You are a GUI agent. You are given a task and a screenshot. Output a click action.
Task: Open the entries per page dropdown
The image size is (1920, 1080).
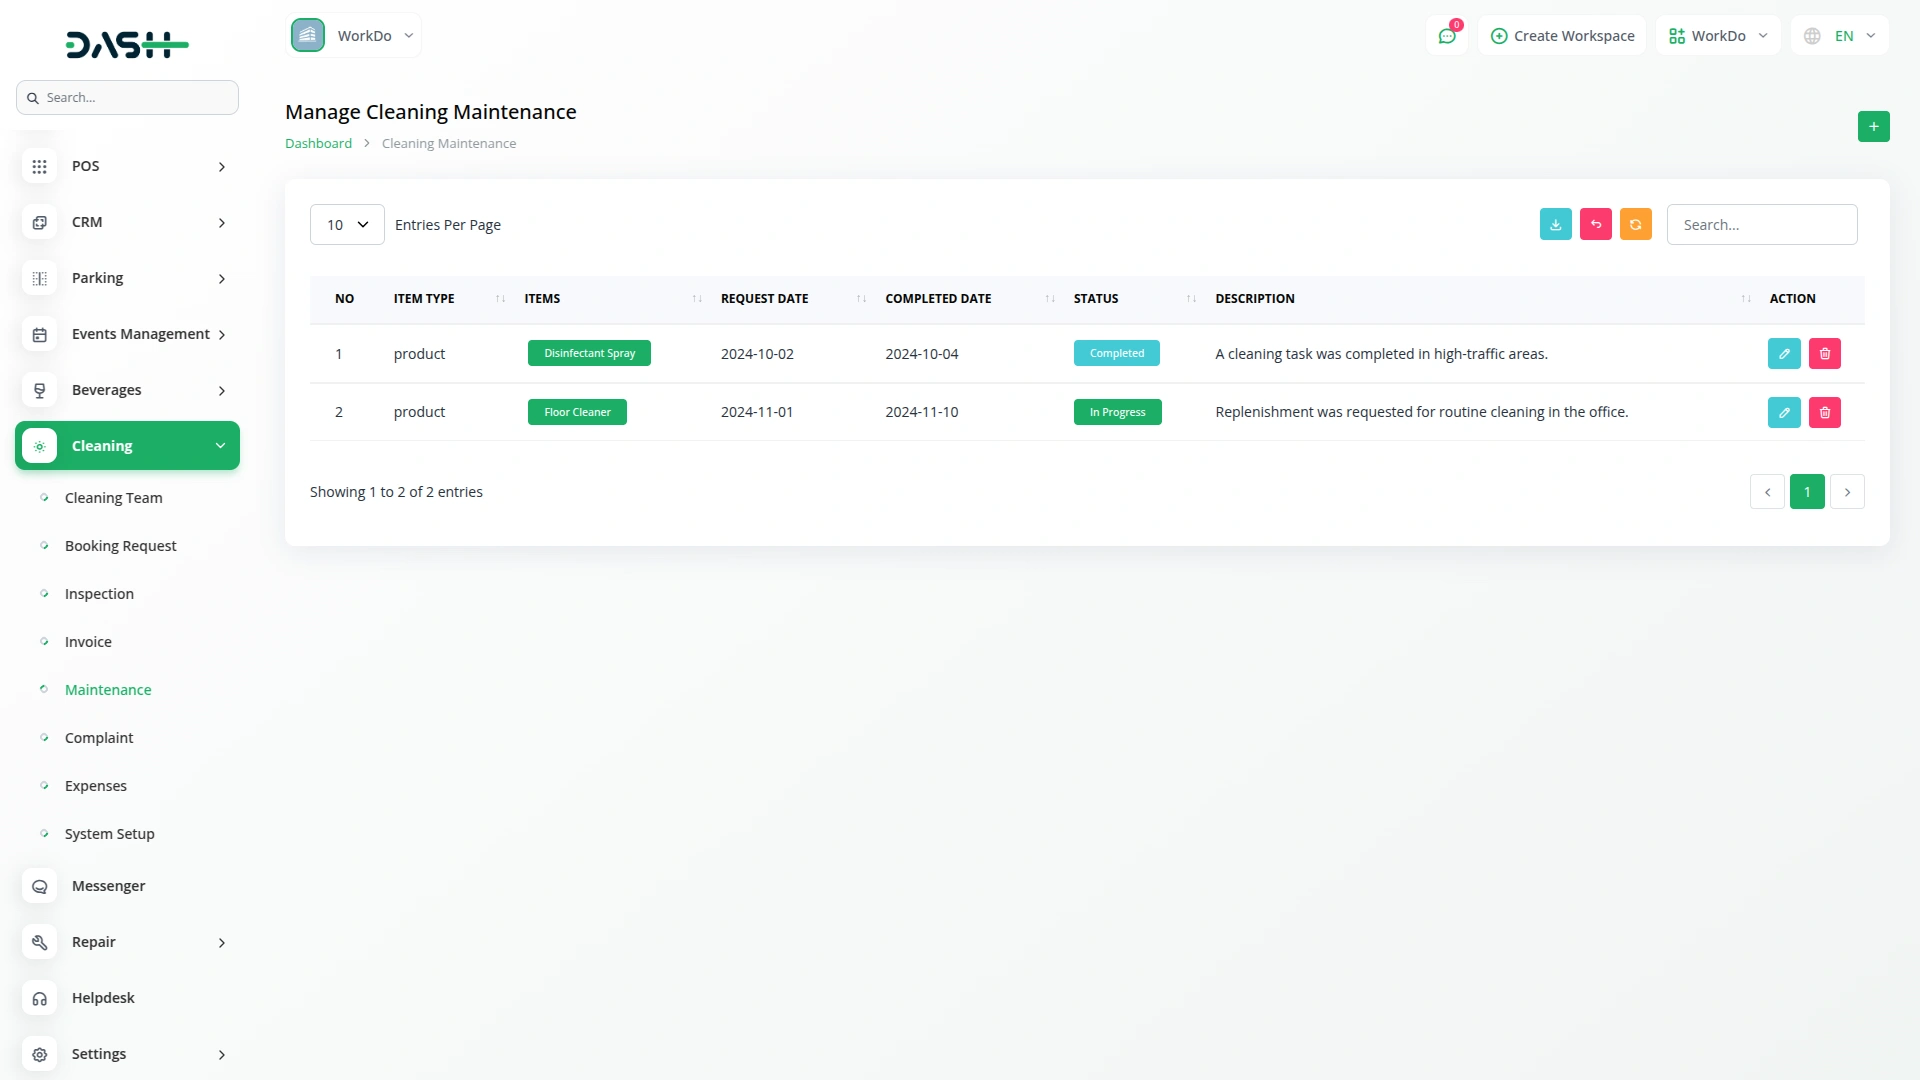[x=347, y=225]
